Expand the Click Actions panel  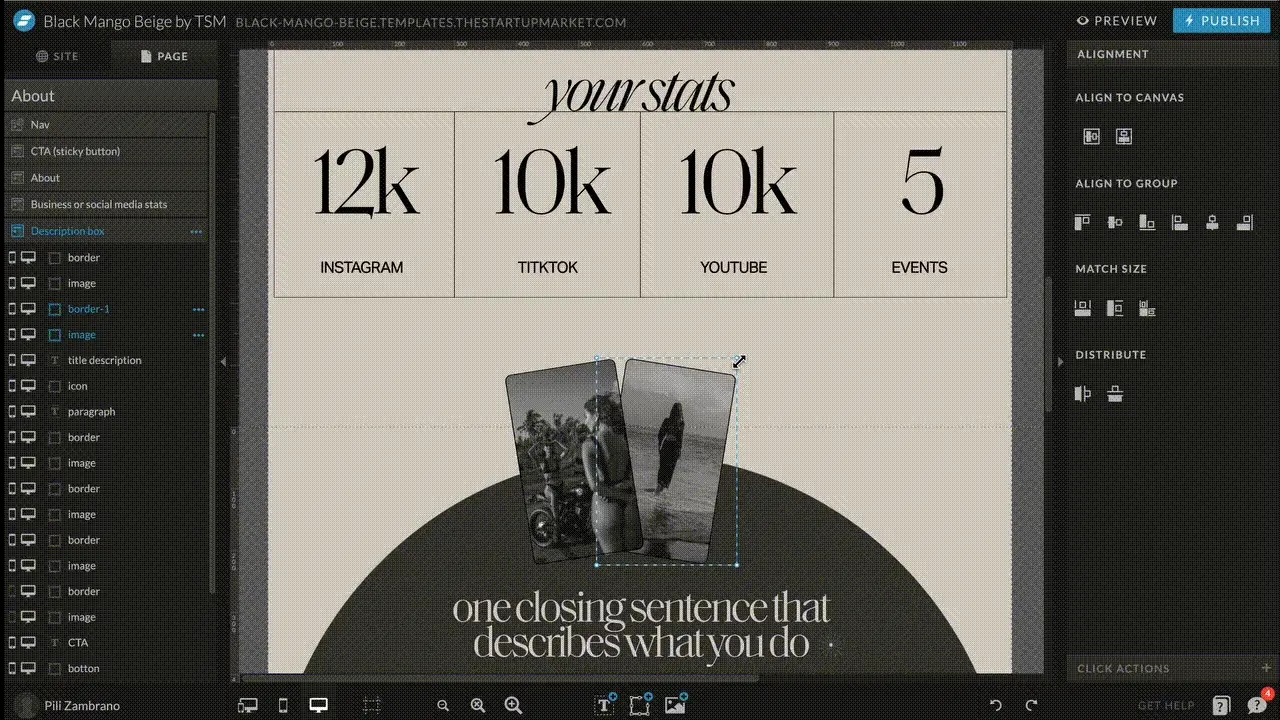click(x=1266, y=668)
